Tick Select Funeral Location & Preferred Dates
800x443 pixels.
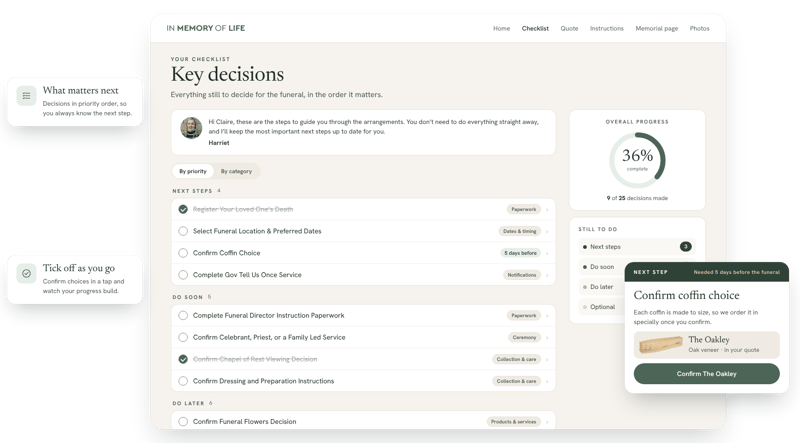[183, 231]
